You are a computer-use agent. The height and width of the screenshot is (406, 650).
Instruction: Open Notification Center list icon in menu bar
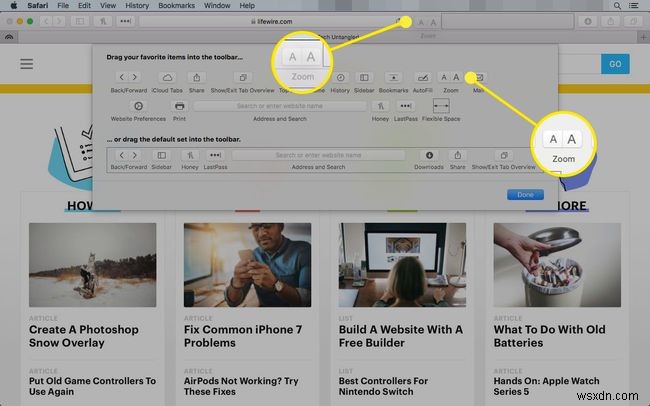[x=634, y=5]
